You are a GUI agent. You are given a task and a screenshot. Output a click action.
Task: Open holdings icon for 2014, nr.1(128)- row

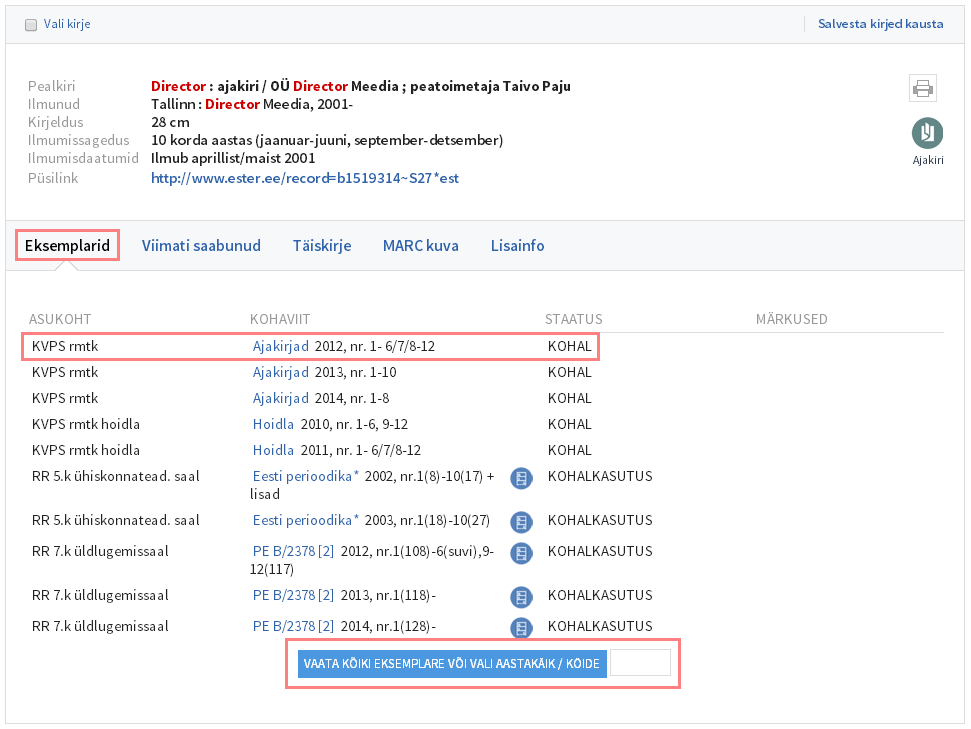521,628
